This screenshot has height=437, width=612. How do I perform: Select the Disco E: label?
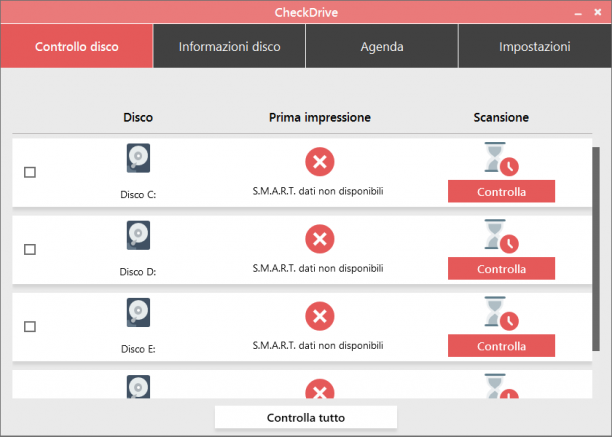tap(138, 349)
